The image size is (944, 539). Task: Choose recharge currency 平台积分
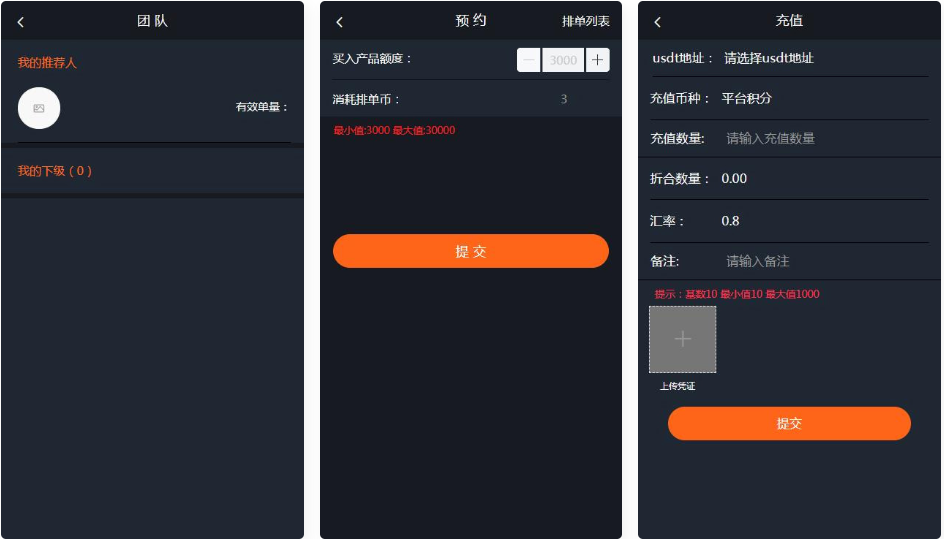tap(747, 98)
